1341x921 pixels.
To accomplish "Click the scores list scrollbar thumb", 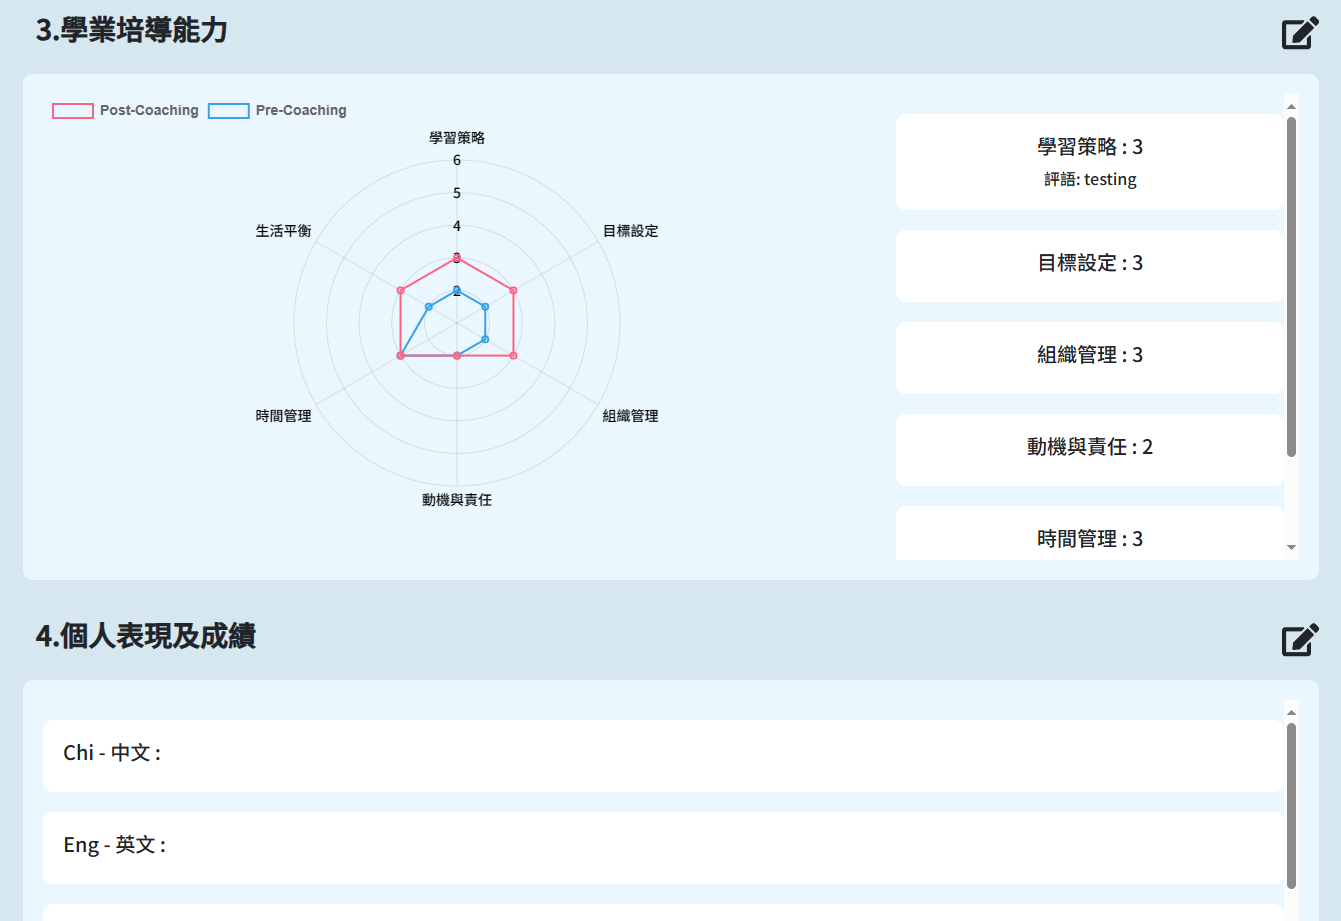I will click(1291, 287).
